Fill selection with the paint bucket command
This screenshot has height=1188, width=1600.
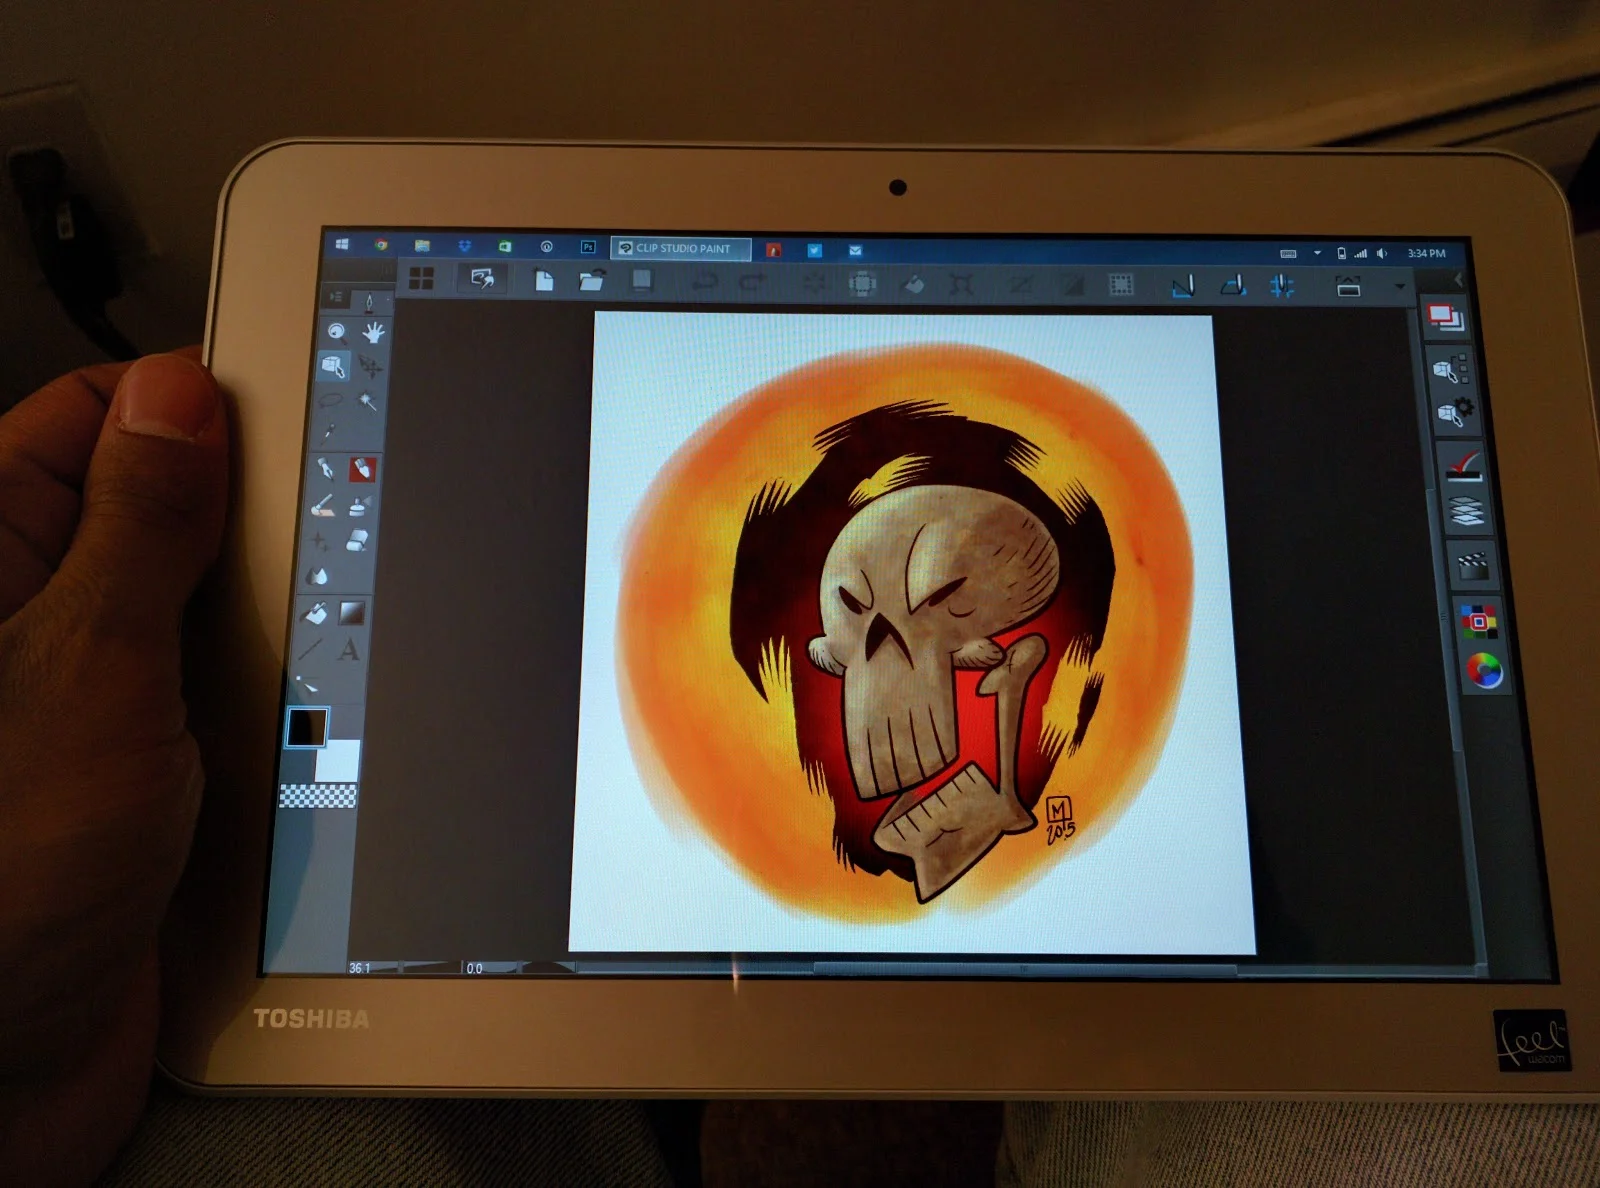(x=914, y=285)
